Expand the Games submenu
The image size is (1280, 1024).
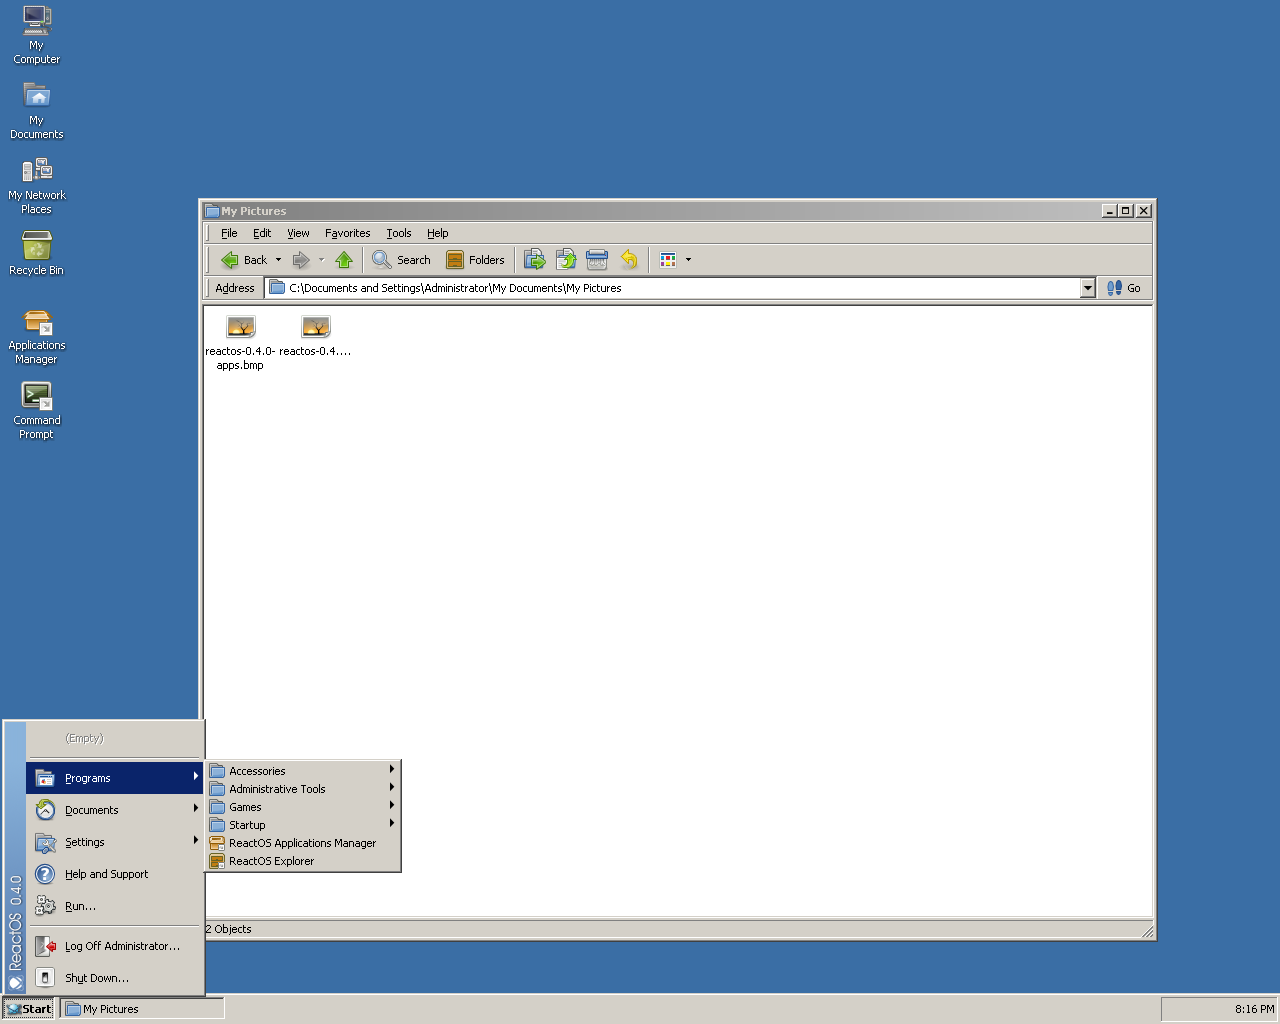[303, 807]
